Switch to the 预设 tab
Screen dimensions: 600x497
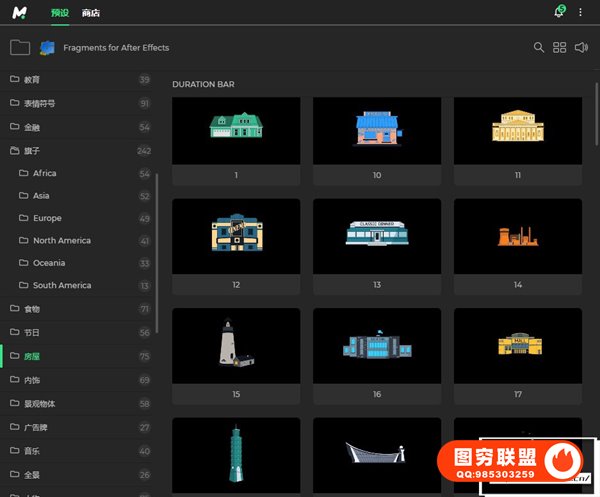(x=59, y=13)
